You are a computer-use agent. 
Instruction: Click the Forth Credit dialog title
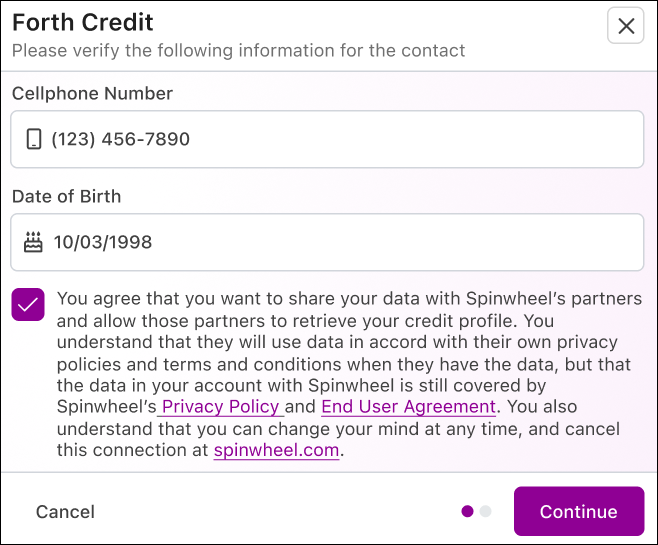click(x=83, y=22)
